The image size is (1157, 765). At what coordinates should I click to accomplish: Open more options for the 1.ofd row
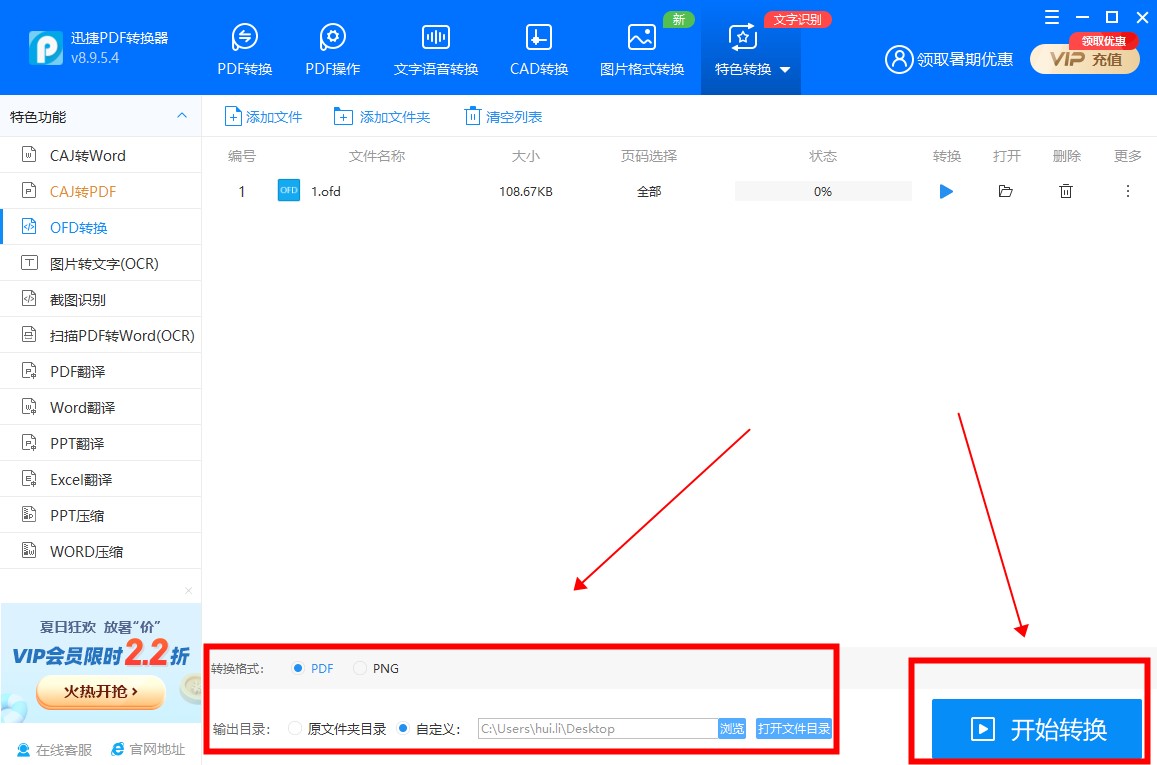coord(1128,191)
